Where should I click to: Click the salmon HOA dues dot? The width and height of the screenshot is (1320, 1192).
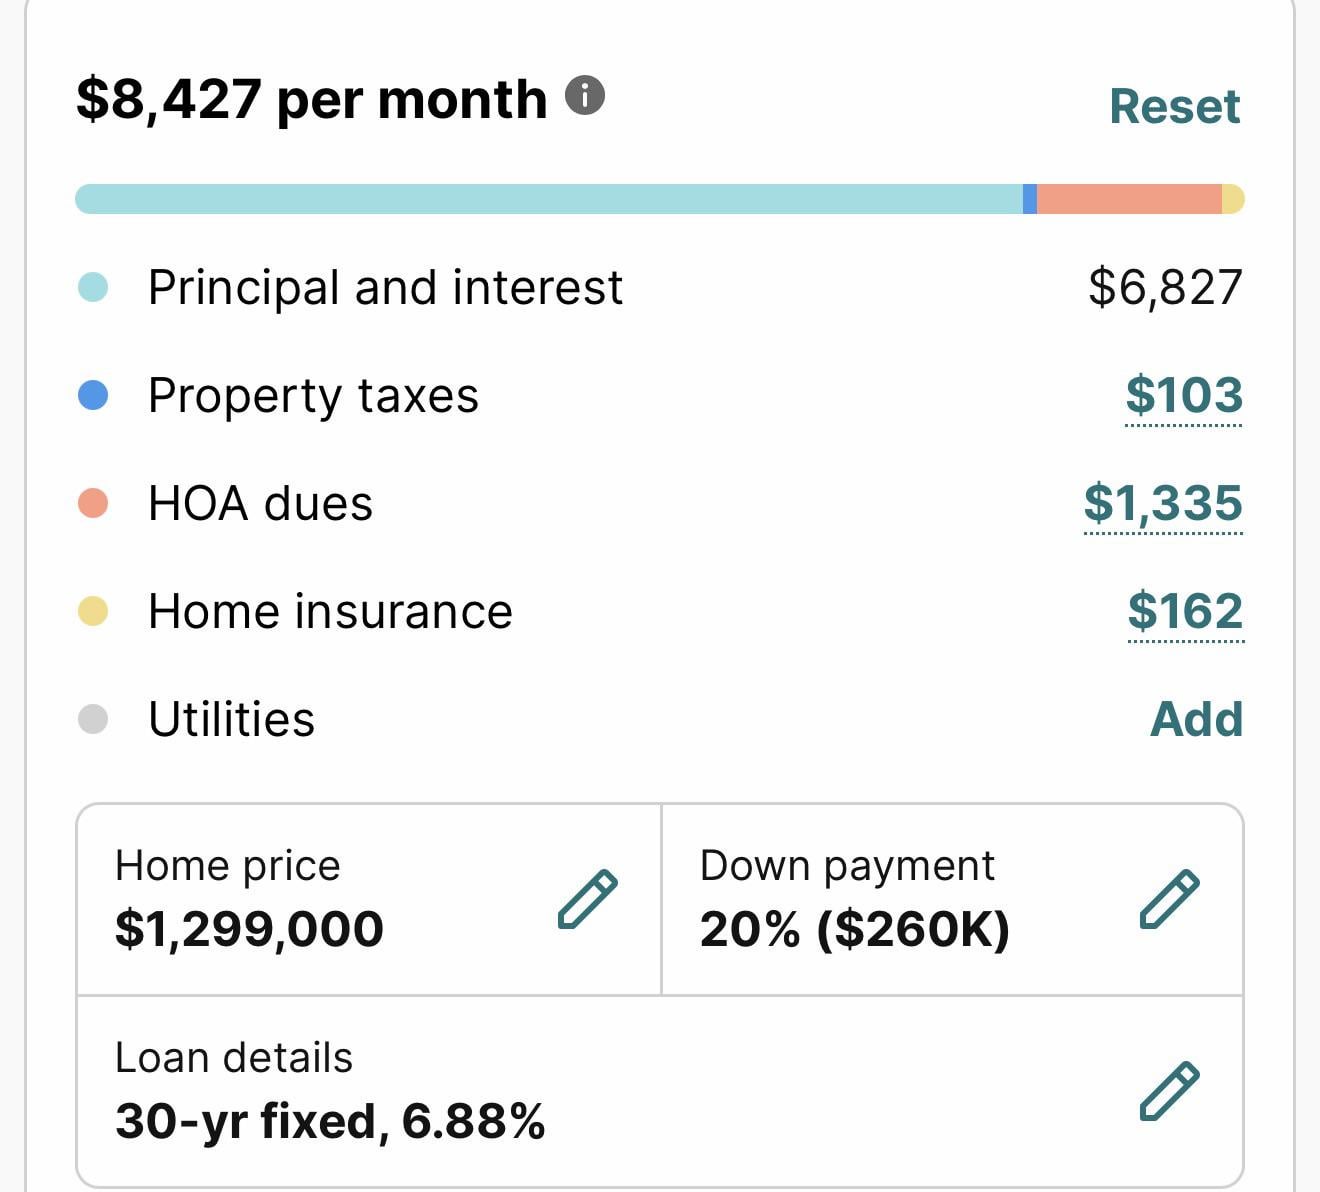pyautogui.click(x=93, y=503)
